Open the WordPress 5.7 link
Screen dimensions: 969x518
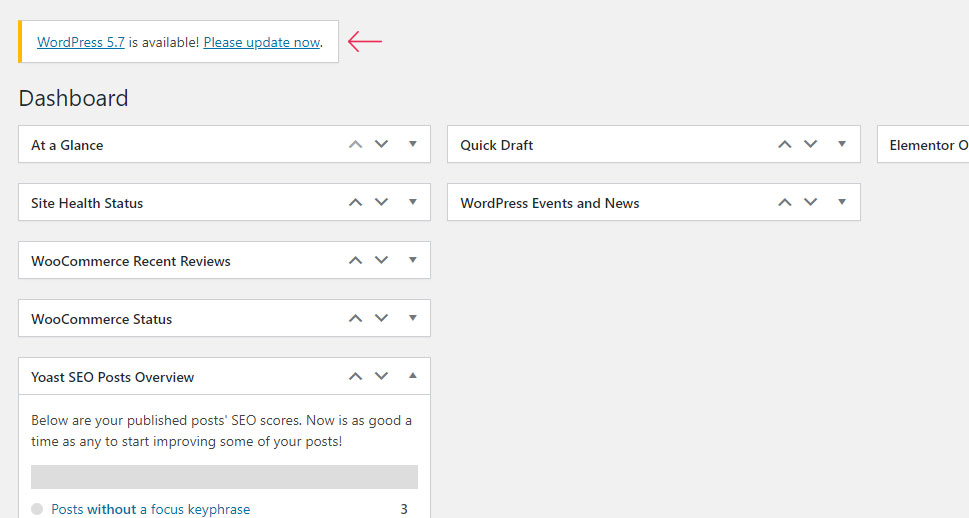pos(81,42)
